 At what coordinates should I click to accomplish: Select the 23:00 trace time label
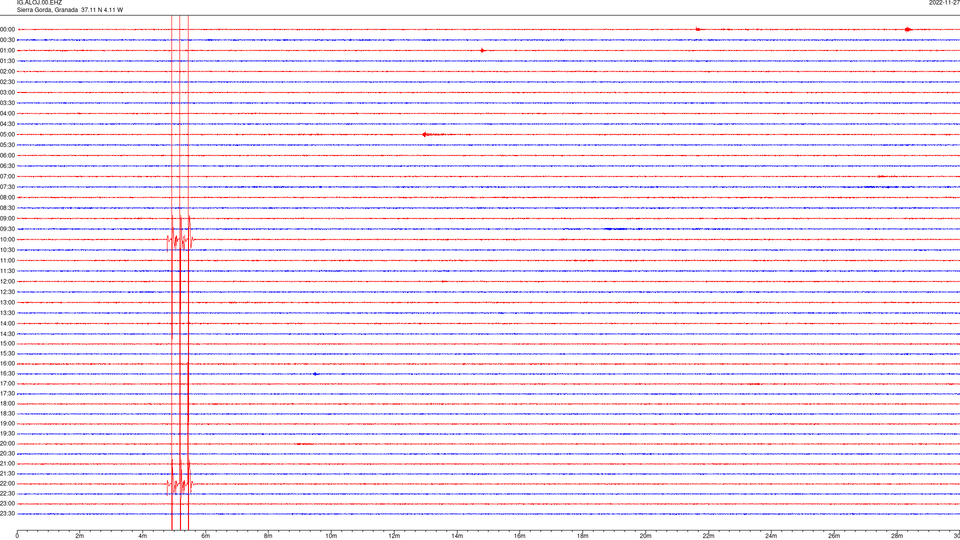click(7, 503)
